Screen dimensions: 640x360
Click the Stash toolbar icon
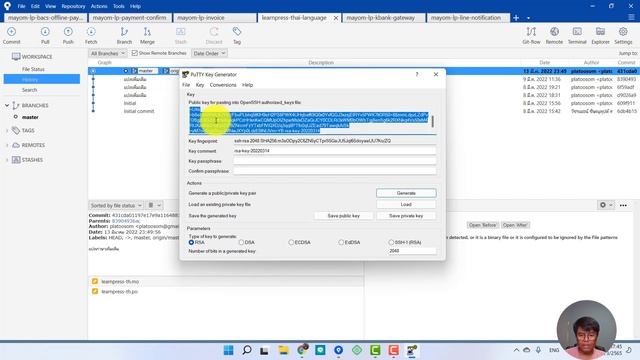click(180, 35)
